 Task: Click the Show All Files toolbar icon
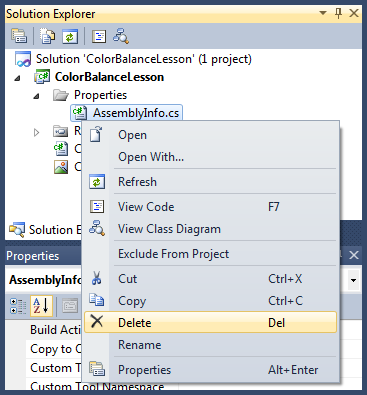click(x=48, y=36)
